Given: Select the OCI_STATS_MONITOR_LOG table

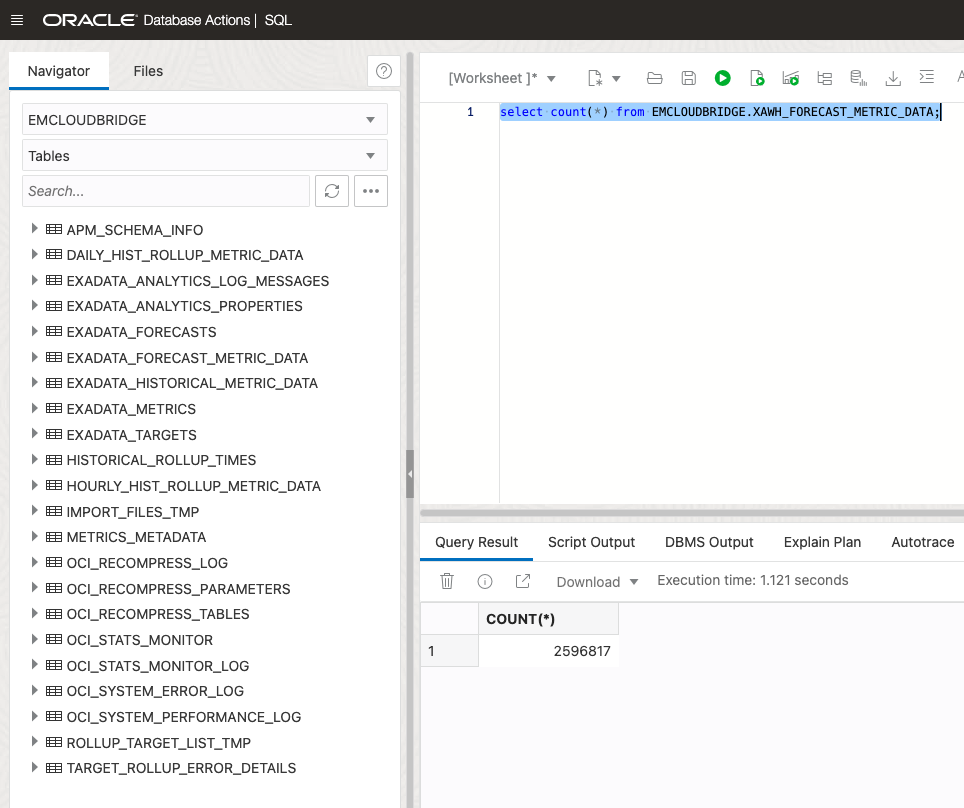Looking at the screenshot, I should pos(157,665).
